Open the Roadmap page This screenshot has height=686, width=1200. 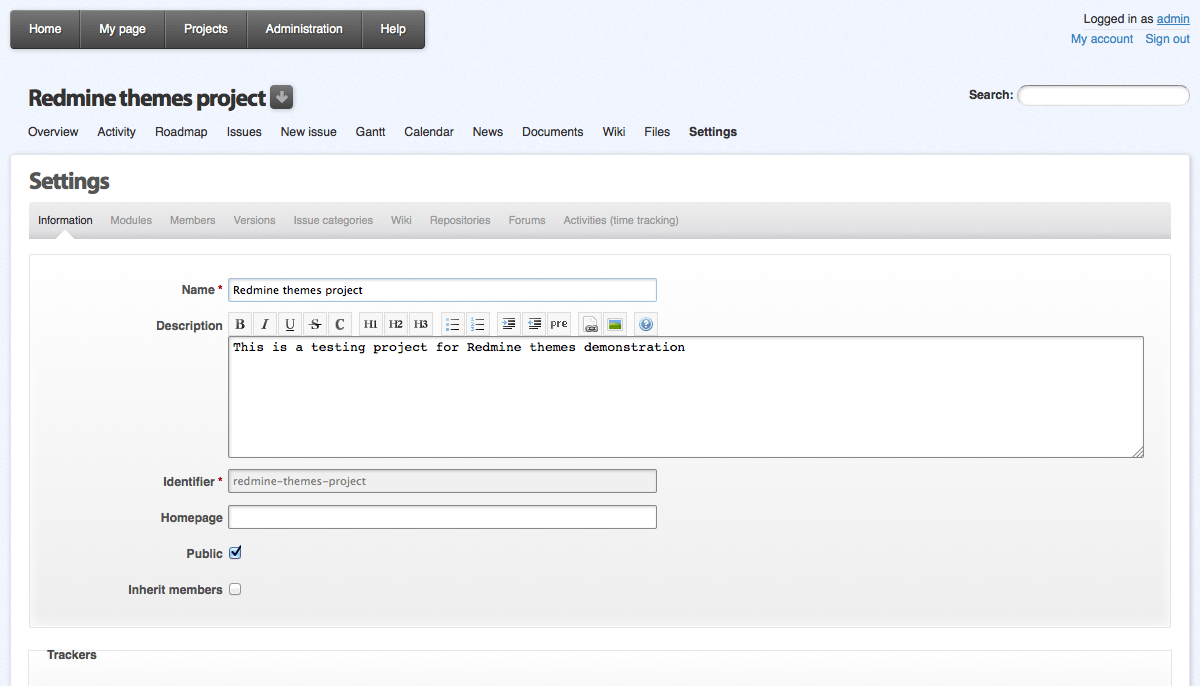tap(181, 132)
